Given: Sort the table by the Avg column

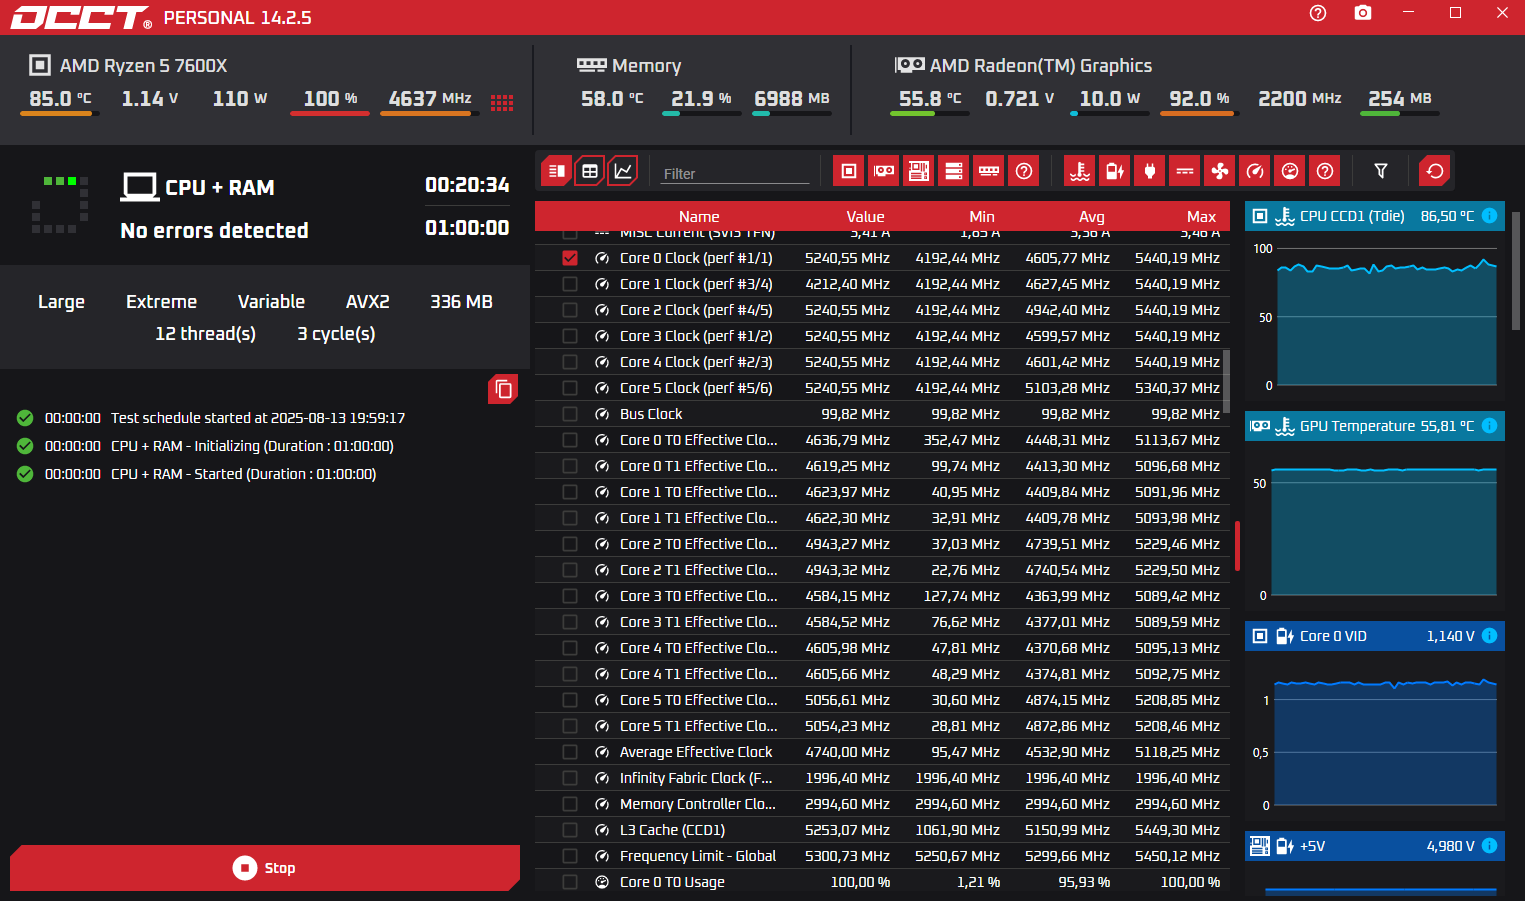Looking at the screenshot, I should (1092, 216).
